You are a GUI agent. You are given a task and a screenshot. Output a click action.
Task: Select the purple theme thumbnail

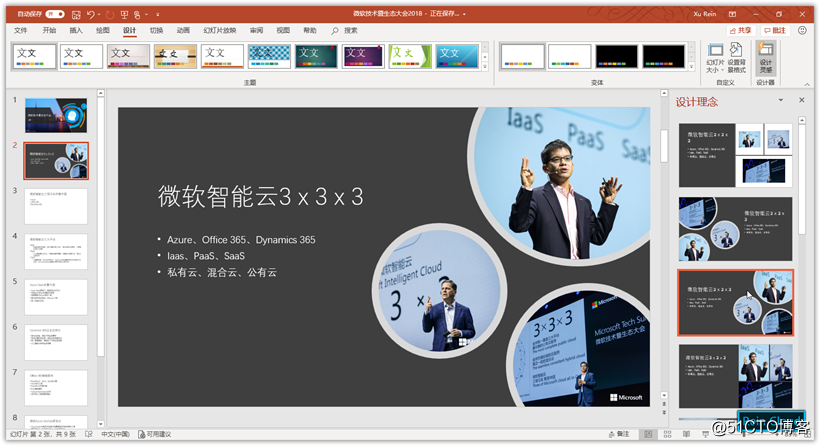363,56
